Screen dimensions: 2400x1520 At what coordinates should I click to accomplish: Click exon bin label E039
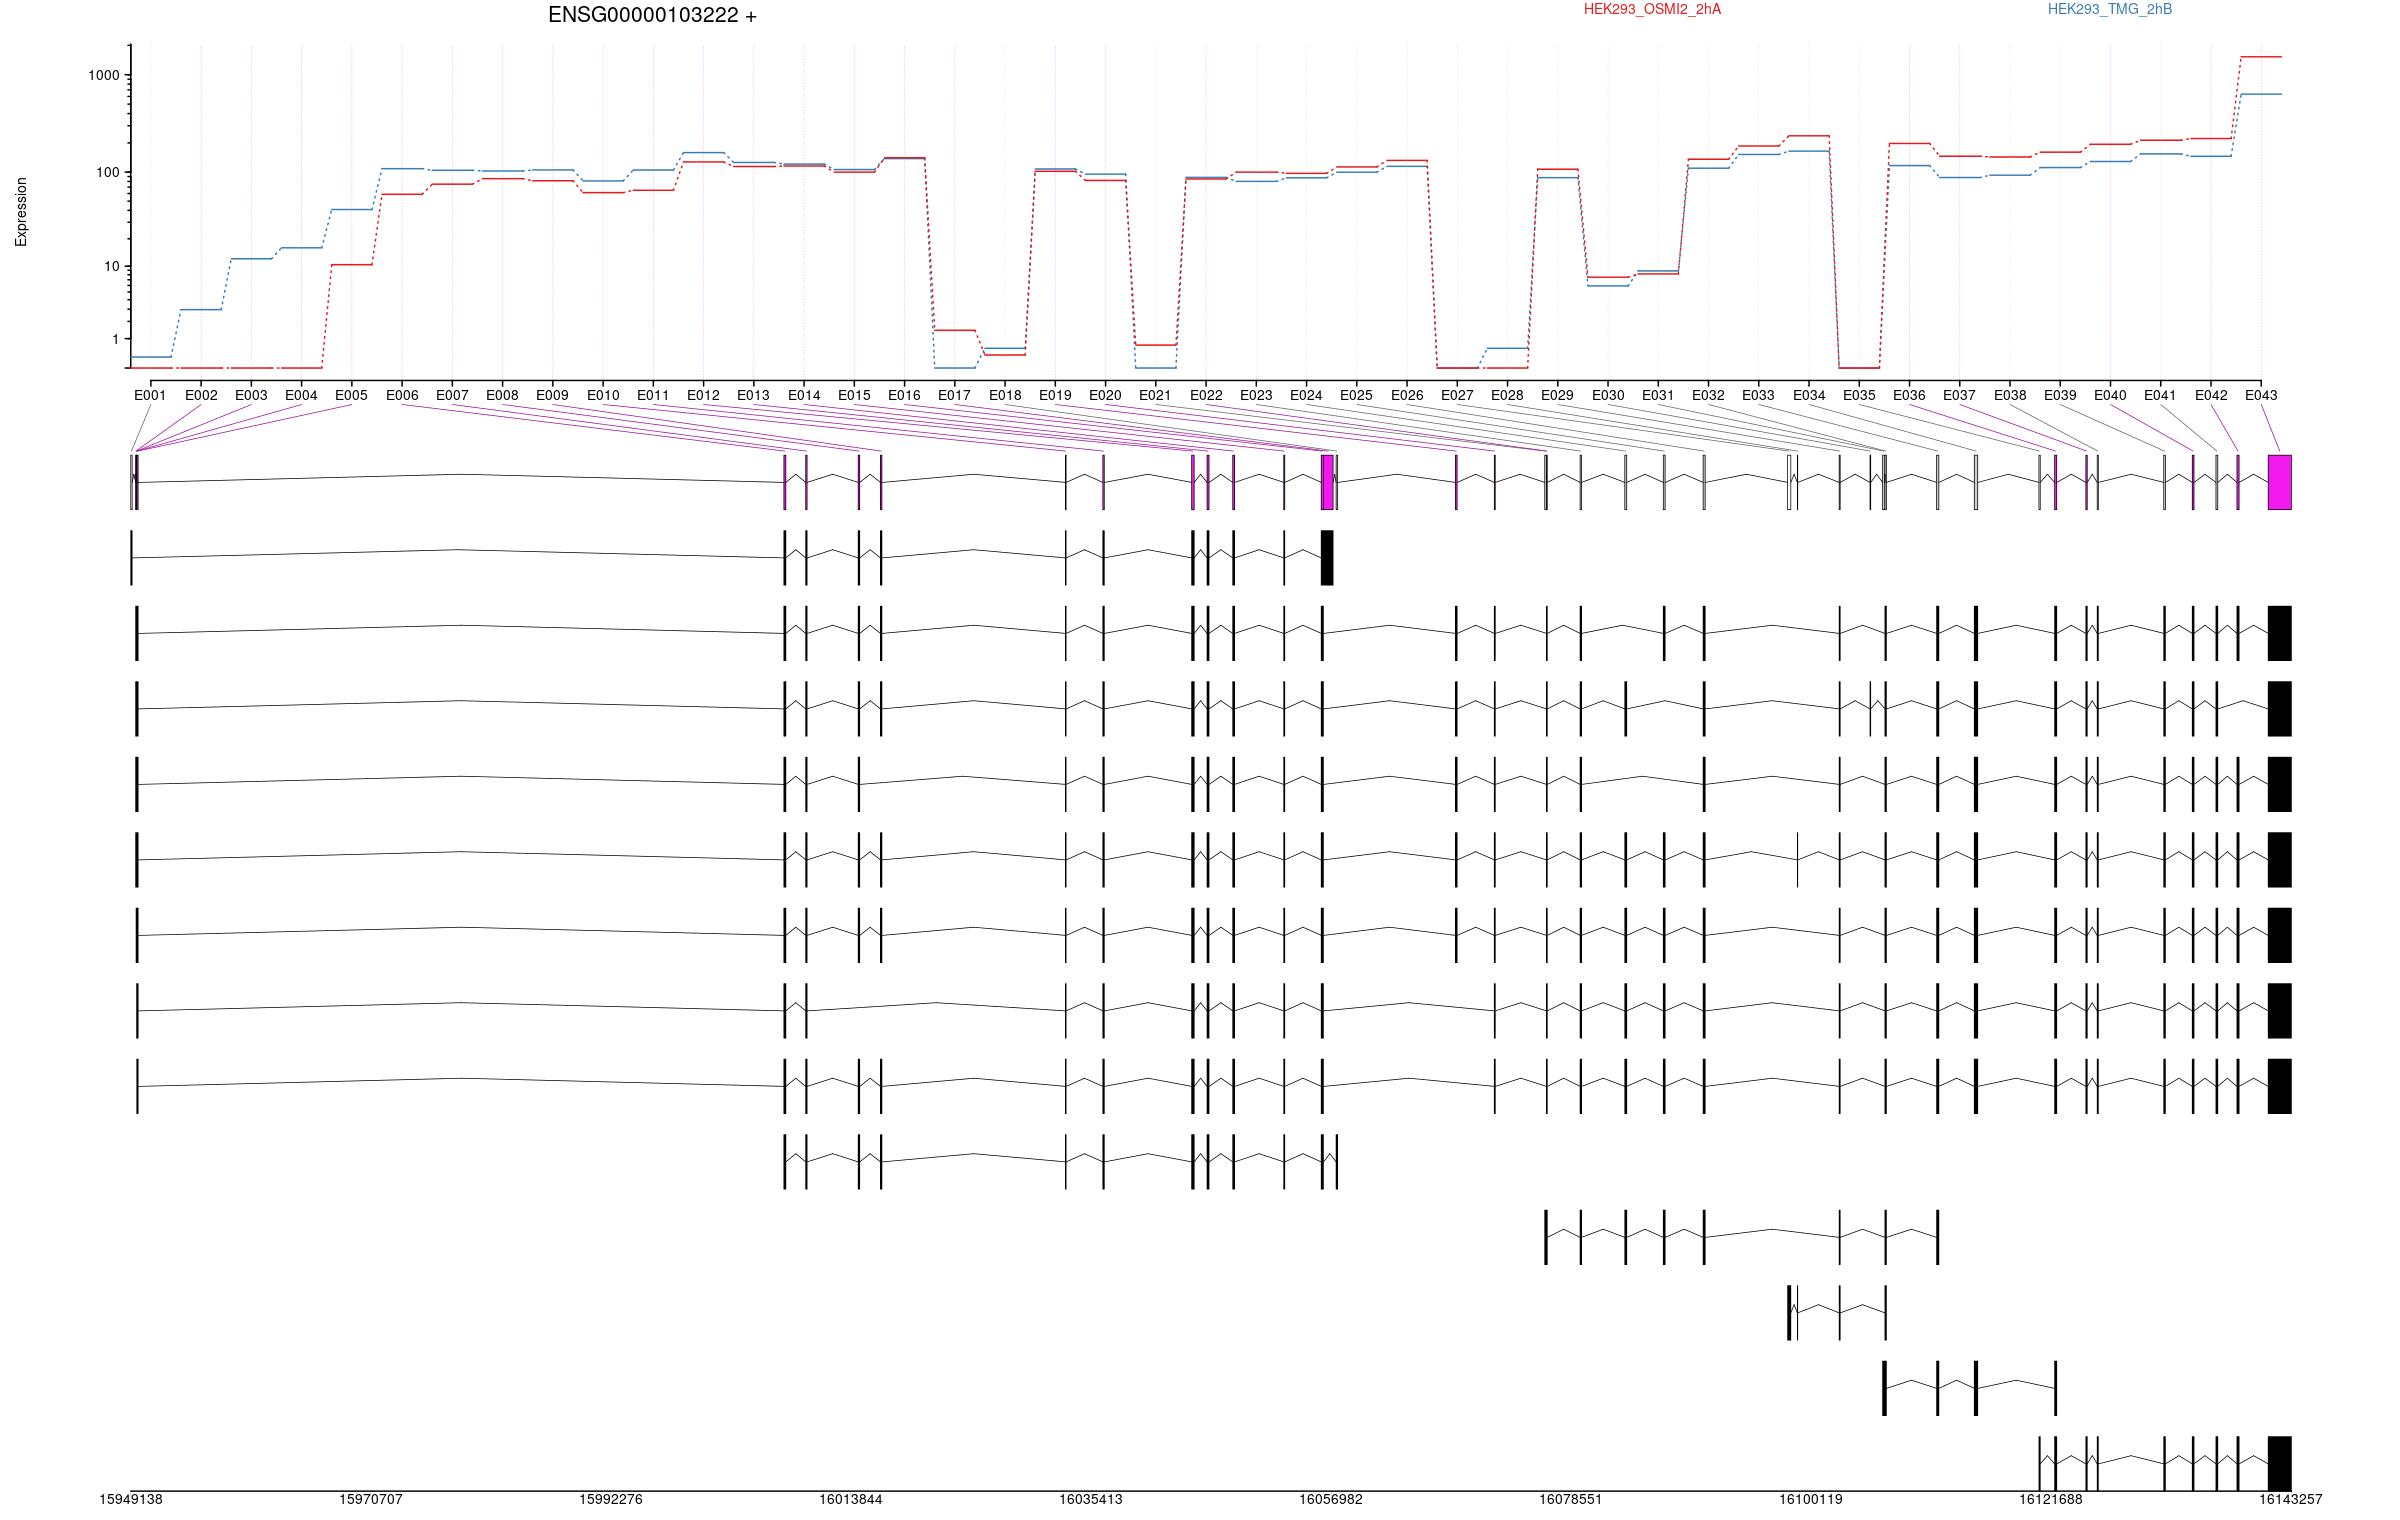pyautogui.click(x=2060, y=395)
